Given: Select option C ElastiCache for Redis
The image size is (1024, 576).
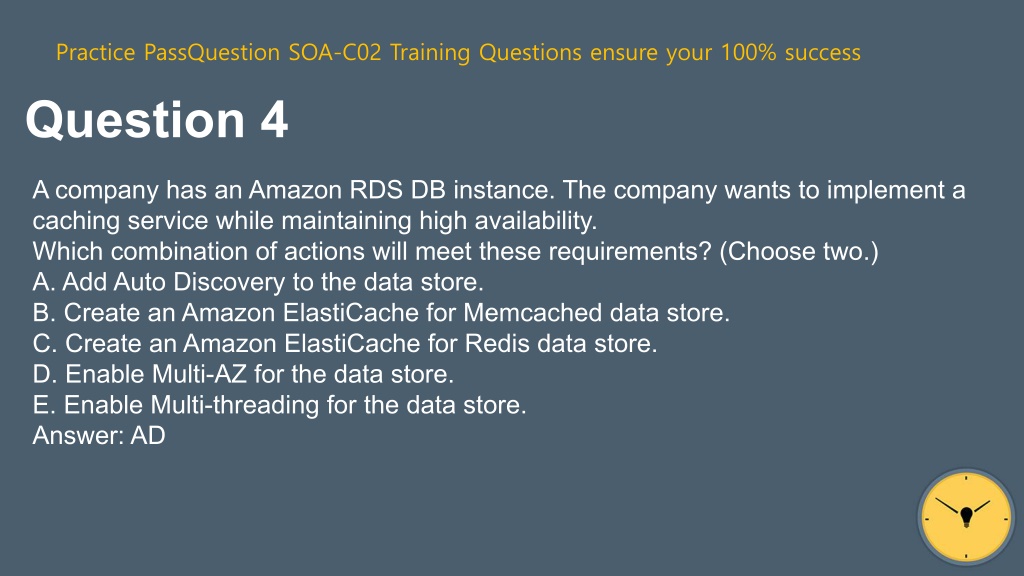Looking at the screenshot, I should pyautogui.click(x=345, y=344).
